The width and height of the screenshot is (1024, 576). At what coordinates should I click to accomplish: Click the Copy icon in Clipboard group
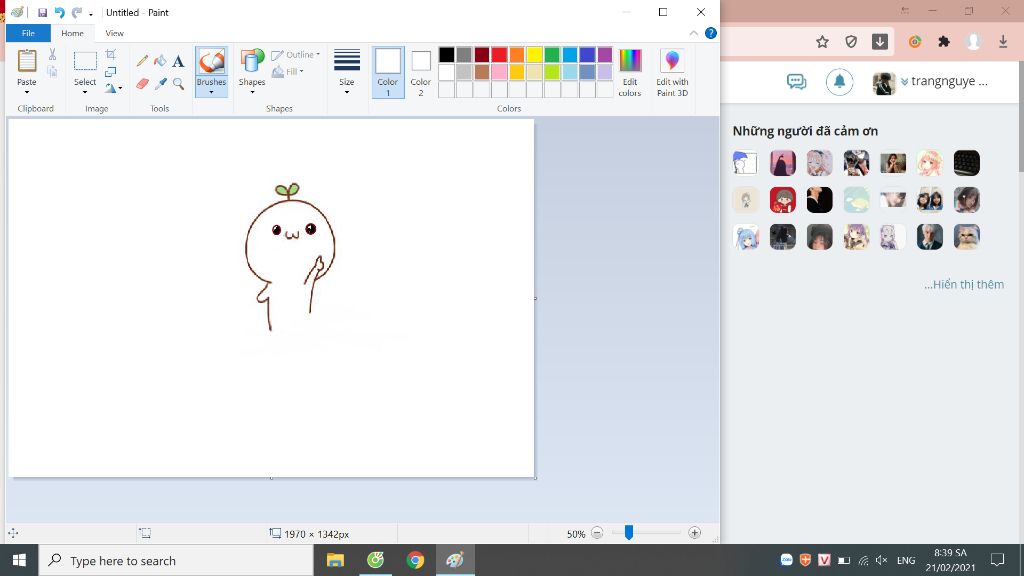(x=52, y=71)
